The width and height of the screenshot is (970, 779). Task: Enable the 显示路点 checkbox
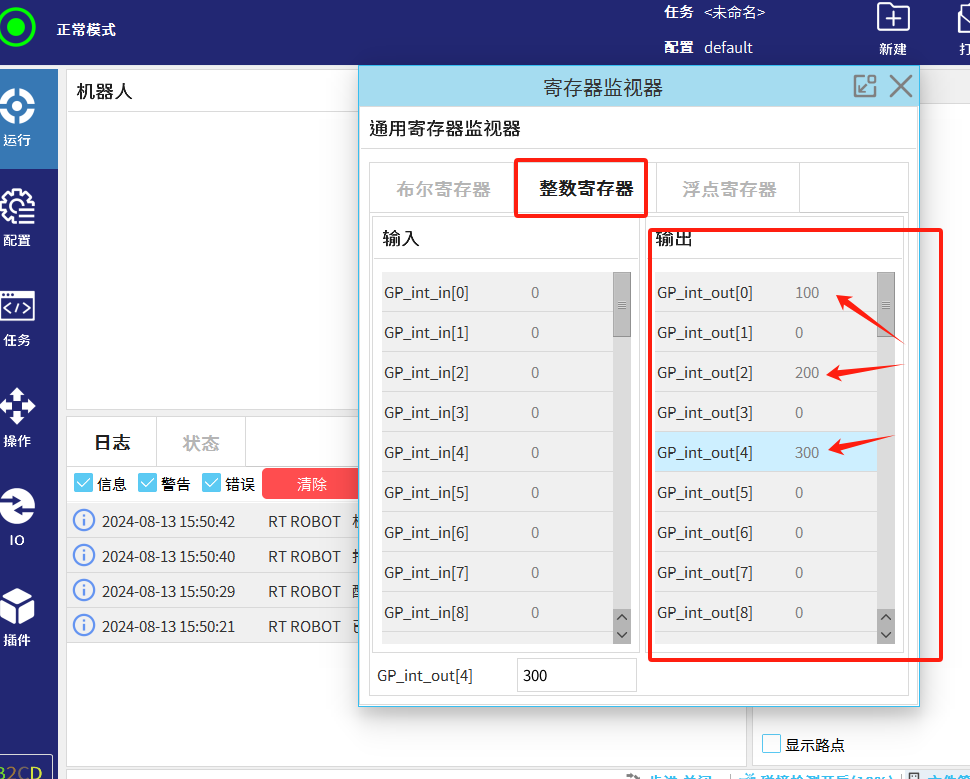click(771, 743)
